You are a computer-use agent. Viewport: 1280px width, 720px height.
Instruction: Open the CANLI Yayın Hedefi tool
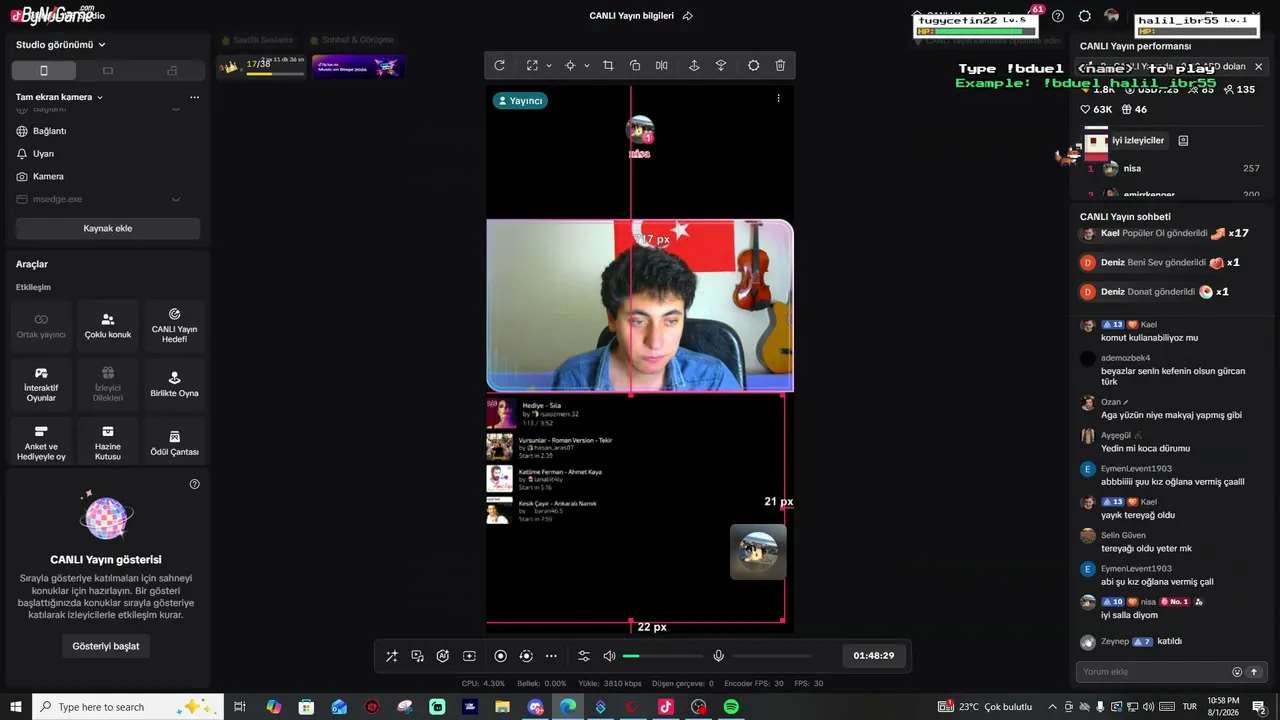click(x=174, y=326)
